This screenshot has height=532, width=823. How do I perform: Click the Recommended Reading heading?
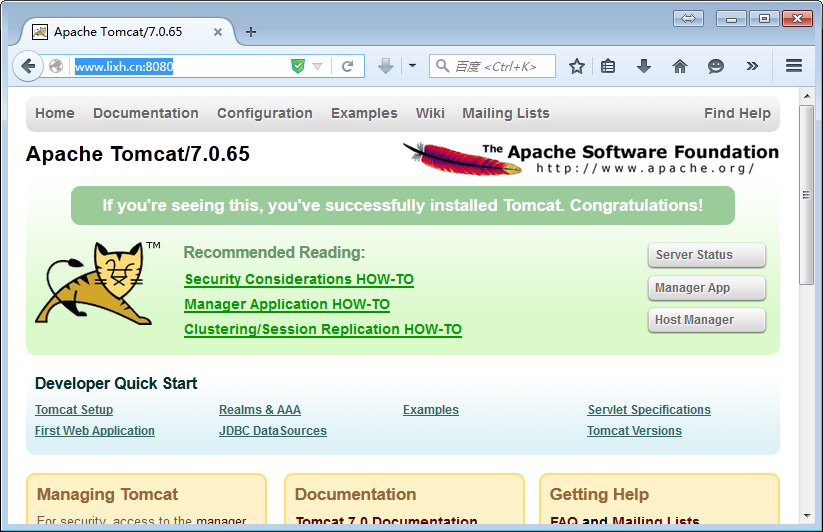(274, 252)
